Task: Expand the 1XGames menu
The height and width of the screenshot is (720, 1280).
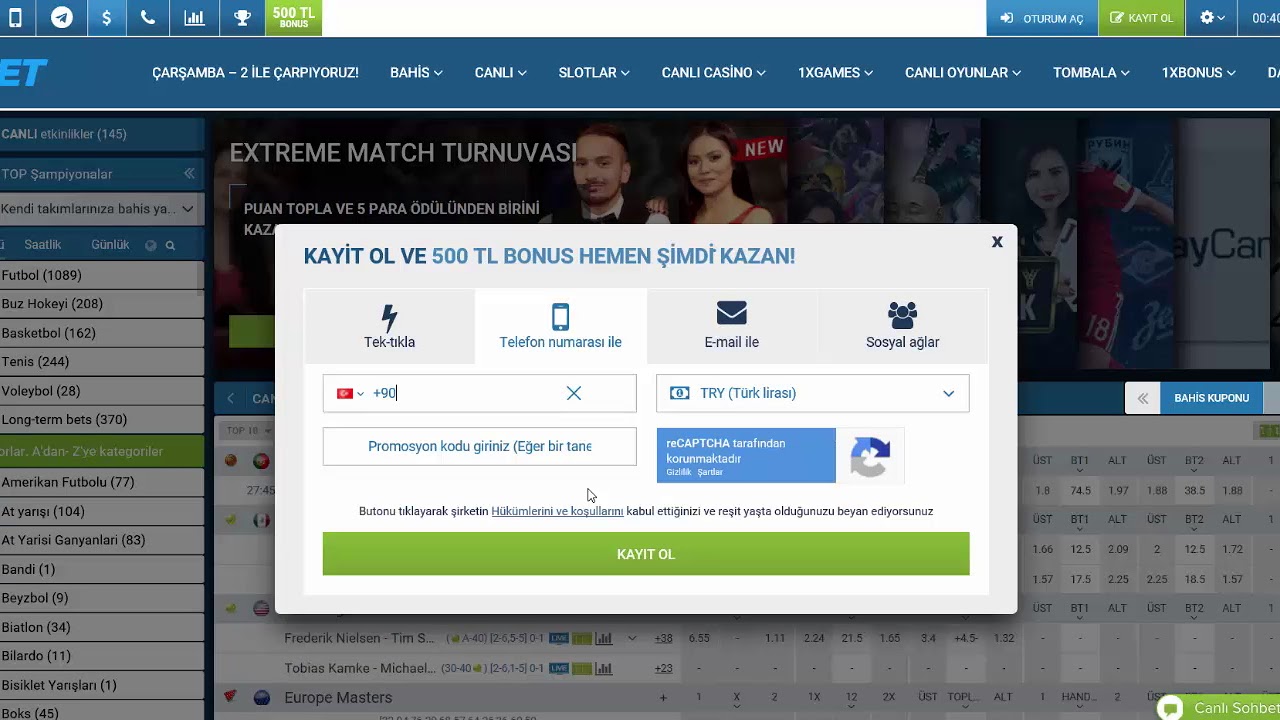Action: [835, 73]
